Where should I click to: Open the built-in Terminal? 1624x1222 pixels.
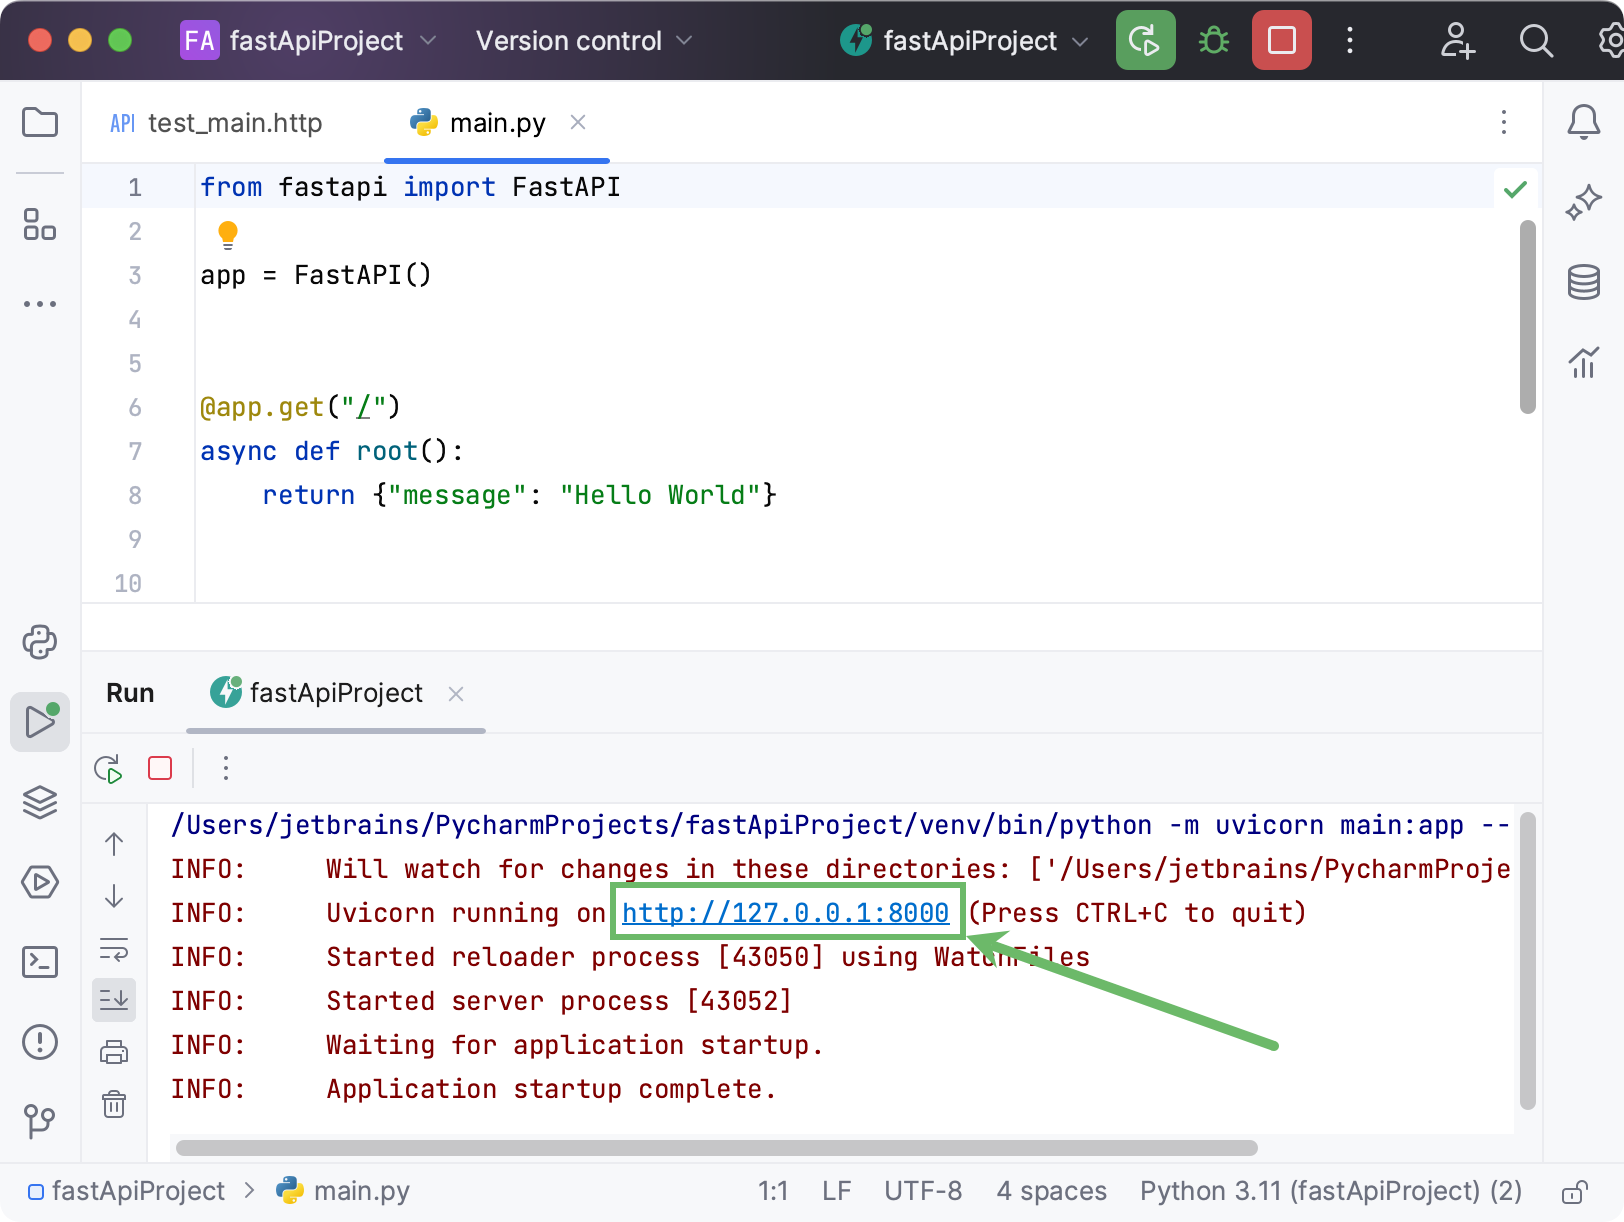click(40, 962)
